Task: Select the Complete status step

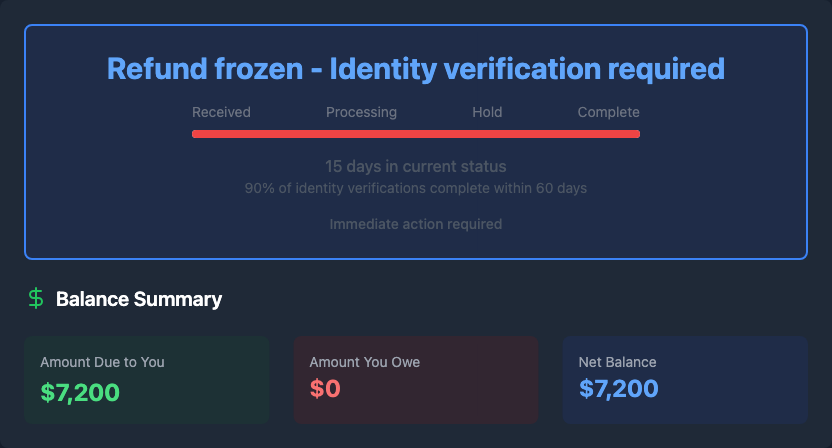Action: (x=608, y=112)
